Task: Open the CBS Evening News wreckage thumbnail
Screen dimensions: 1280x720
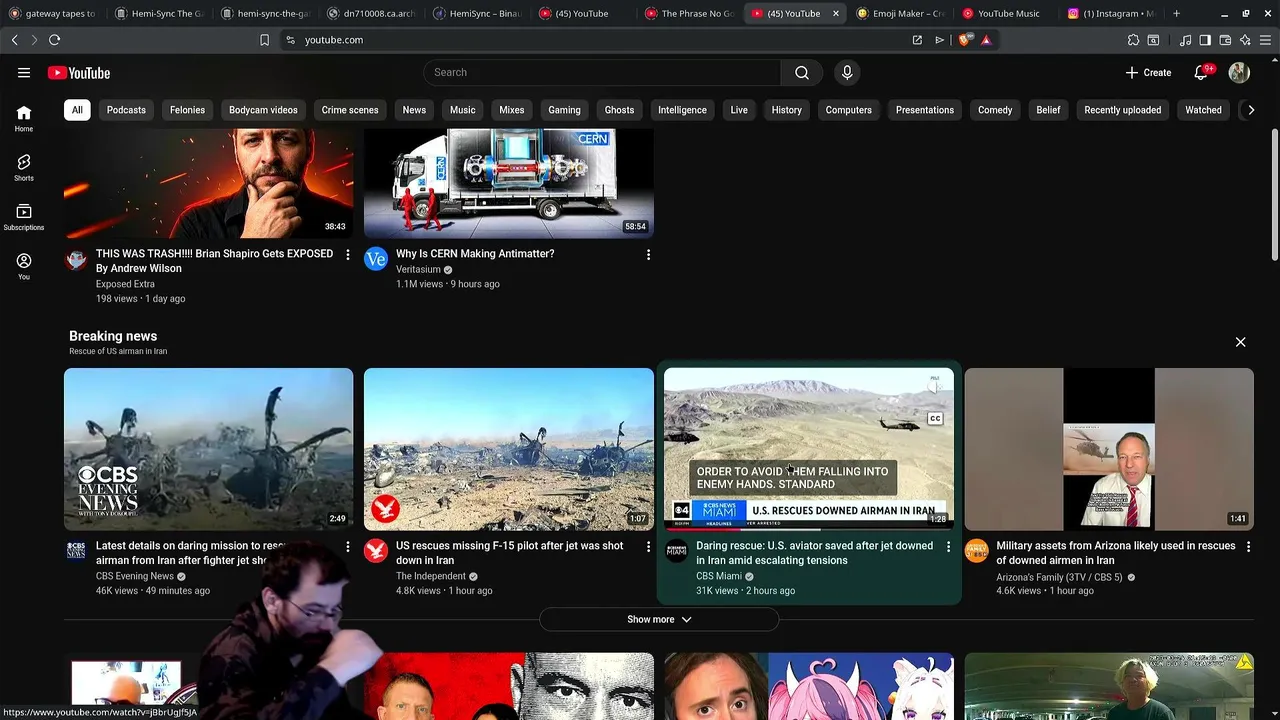Action: coord(209,449)
